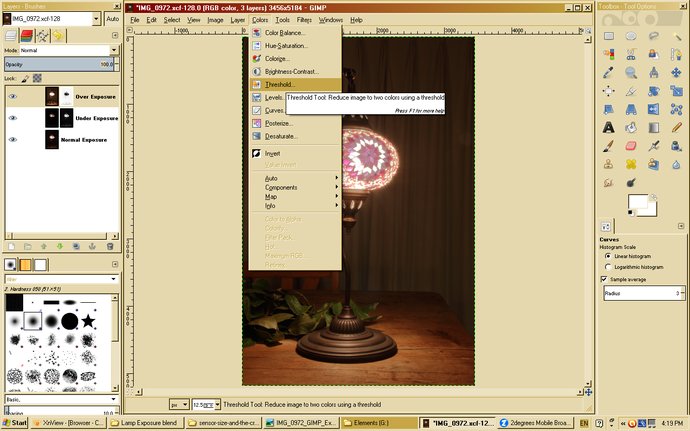The height and width of the screenshot is (431, 690).
Task: Select the Dodge/Burn tool
Action: click(x=631, y=182)
